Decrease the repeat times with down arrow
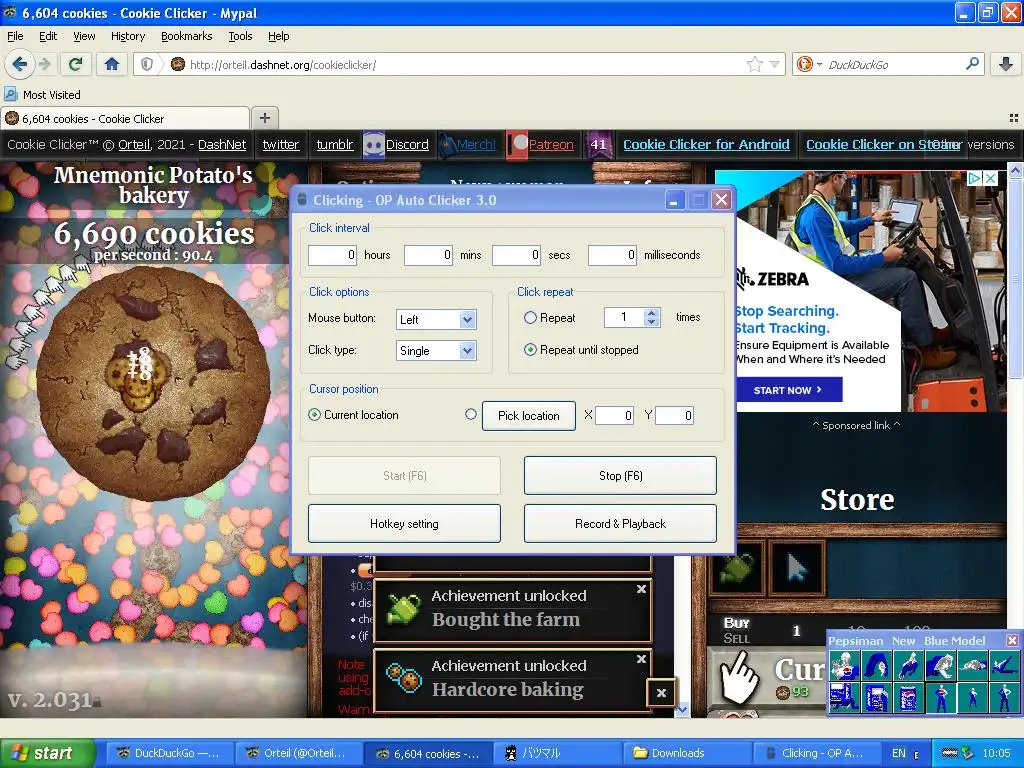Image resolution: width=1024 pixels, height=768 pixels. tap(650, 322)
